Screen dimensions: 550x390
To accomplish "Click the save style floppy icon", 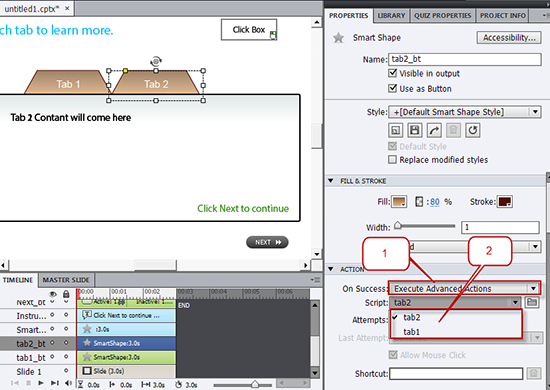I will 415,130.
